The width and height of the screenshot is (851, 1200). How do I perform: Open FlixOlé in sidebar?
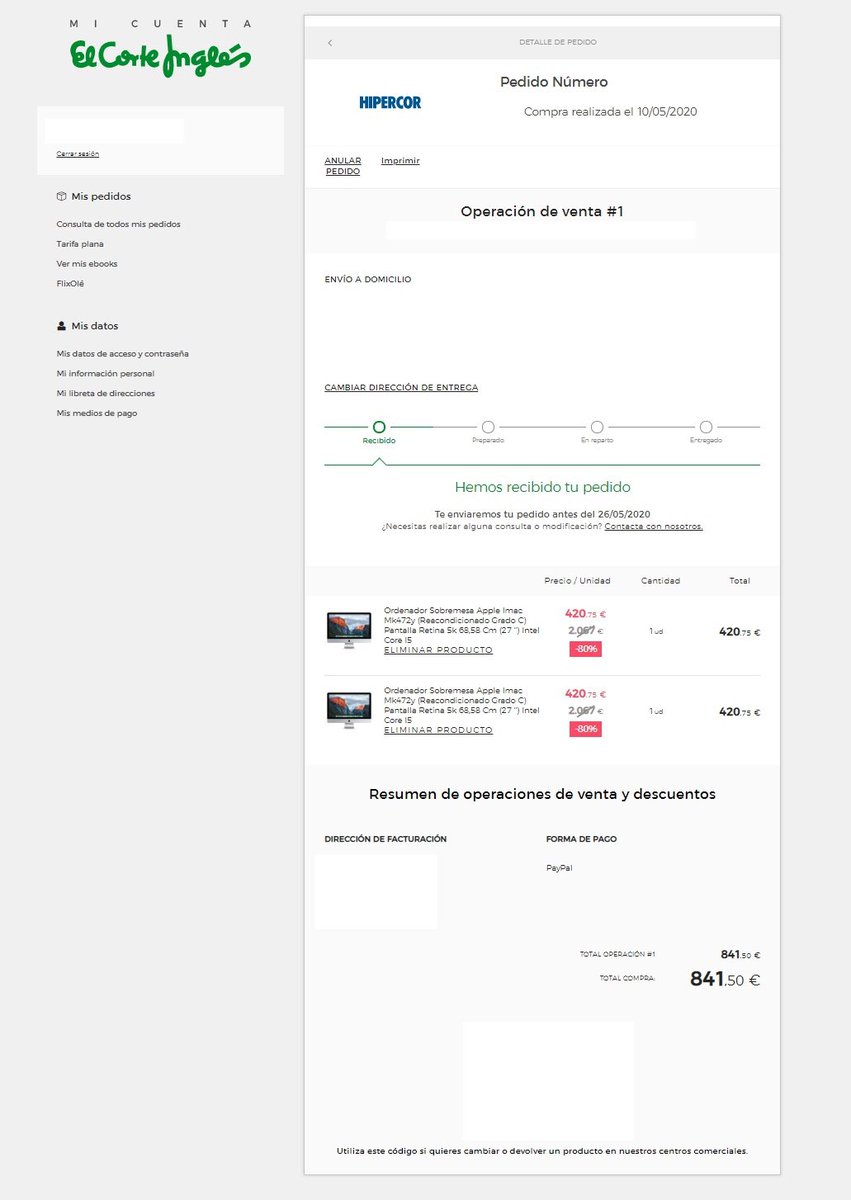coord(70,284)
